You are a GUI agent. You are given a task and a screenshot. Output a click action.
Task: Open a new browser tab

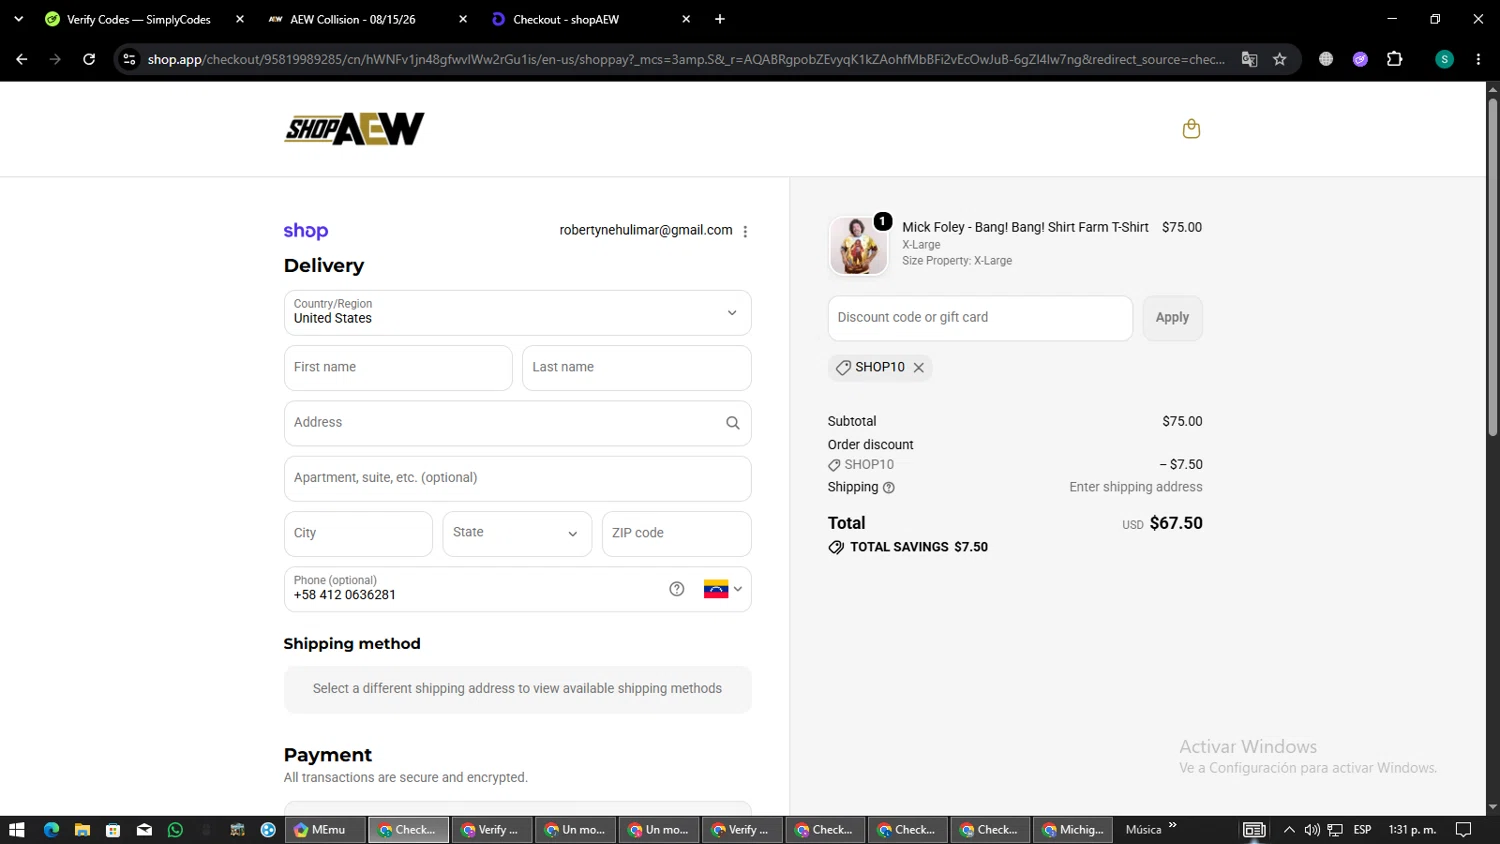point(720,19)
